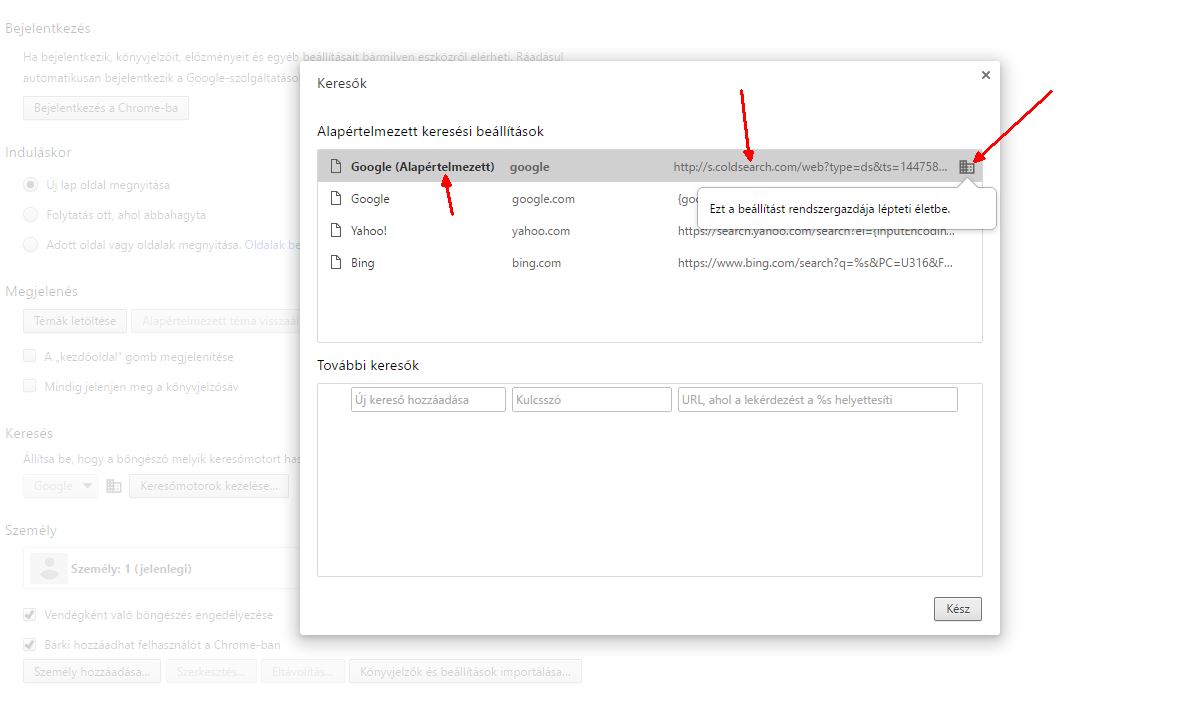
Task: Click the Bing search URL text
Action: [815, 263]
